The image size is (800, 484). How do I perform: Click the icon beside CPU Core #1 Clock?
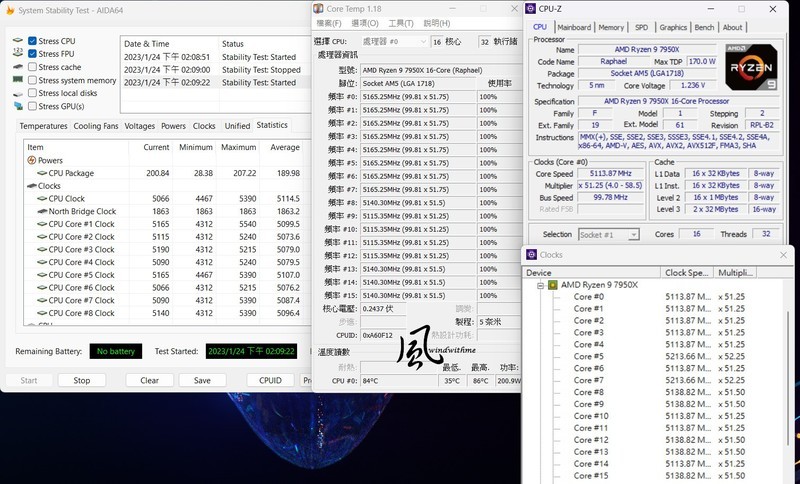click(42, 224)
